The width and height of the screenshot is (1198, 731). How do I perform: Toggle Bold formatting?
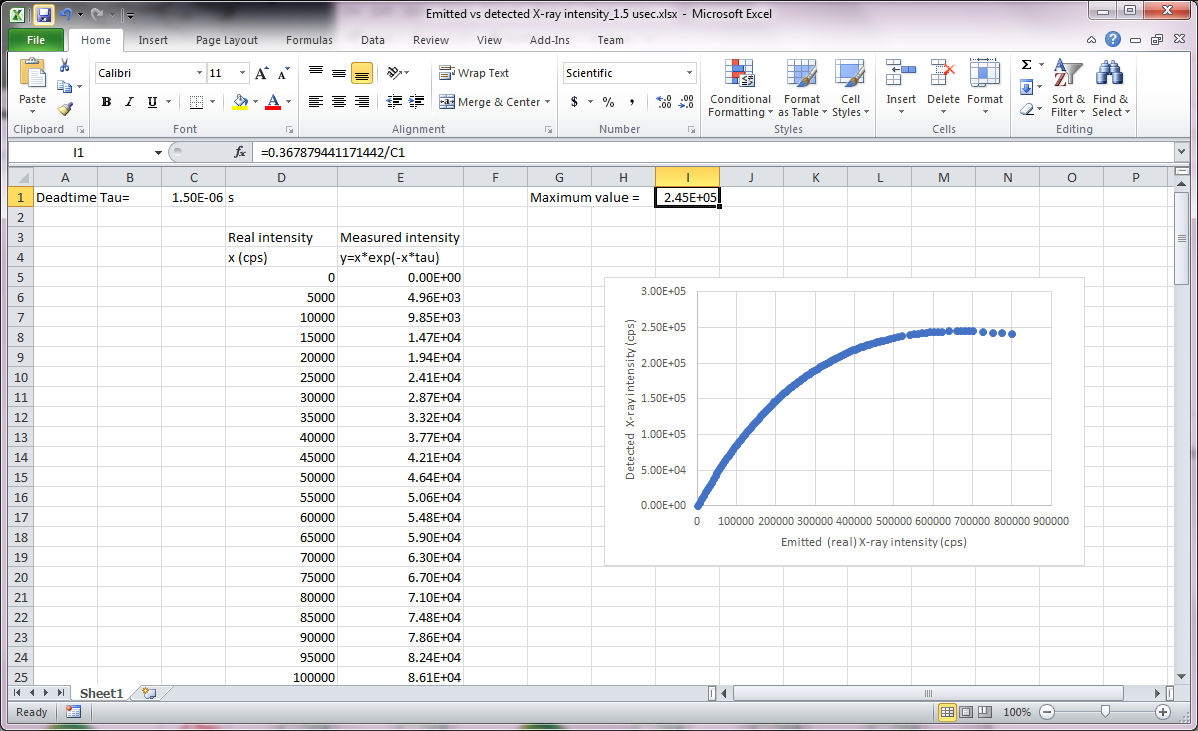[106, 102]
